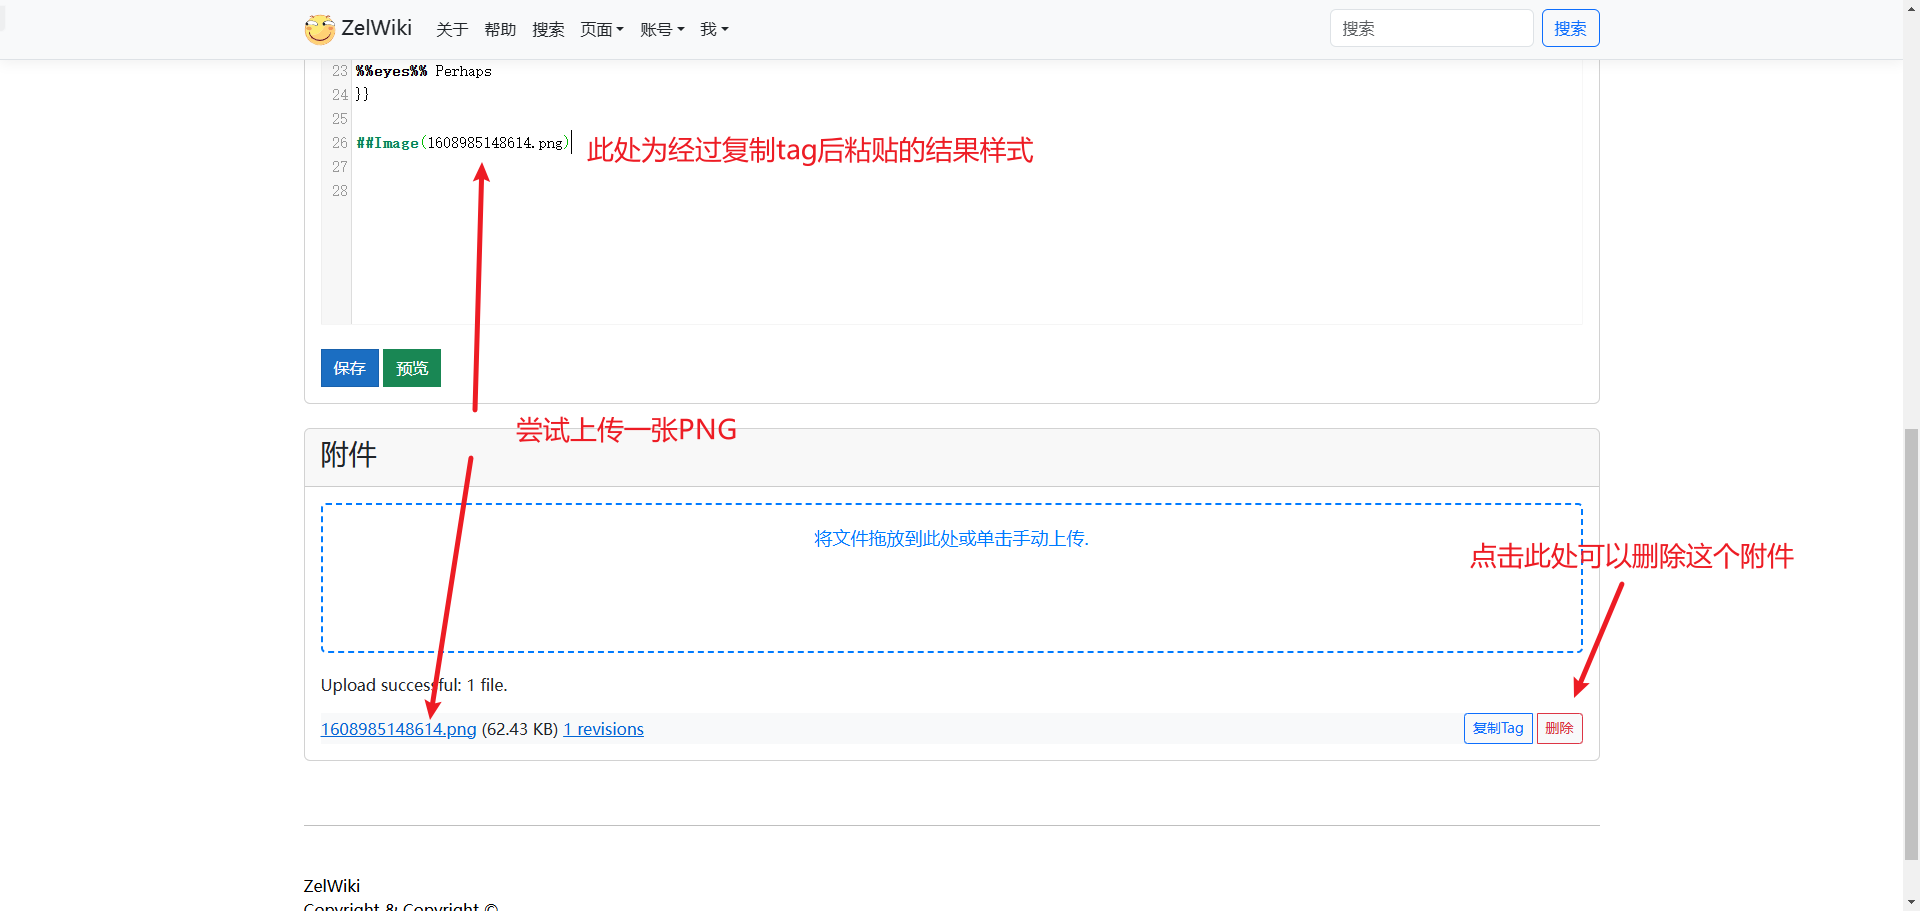Save the page with 保存 button
Image resolution: width=1920 pixels, height=911 pixels.
click(349, 368)
